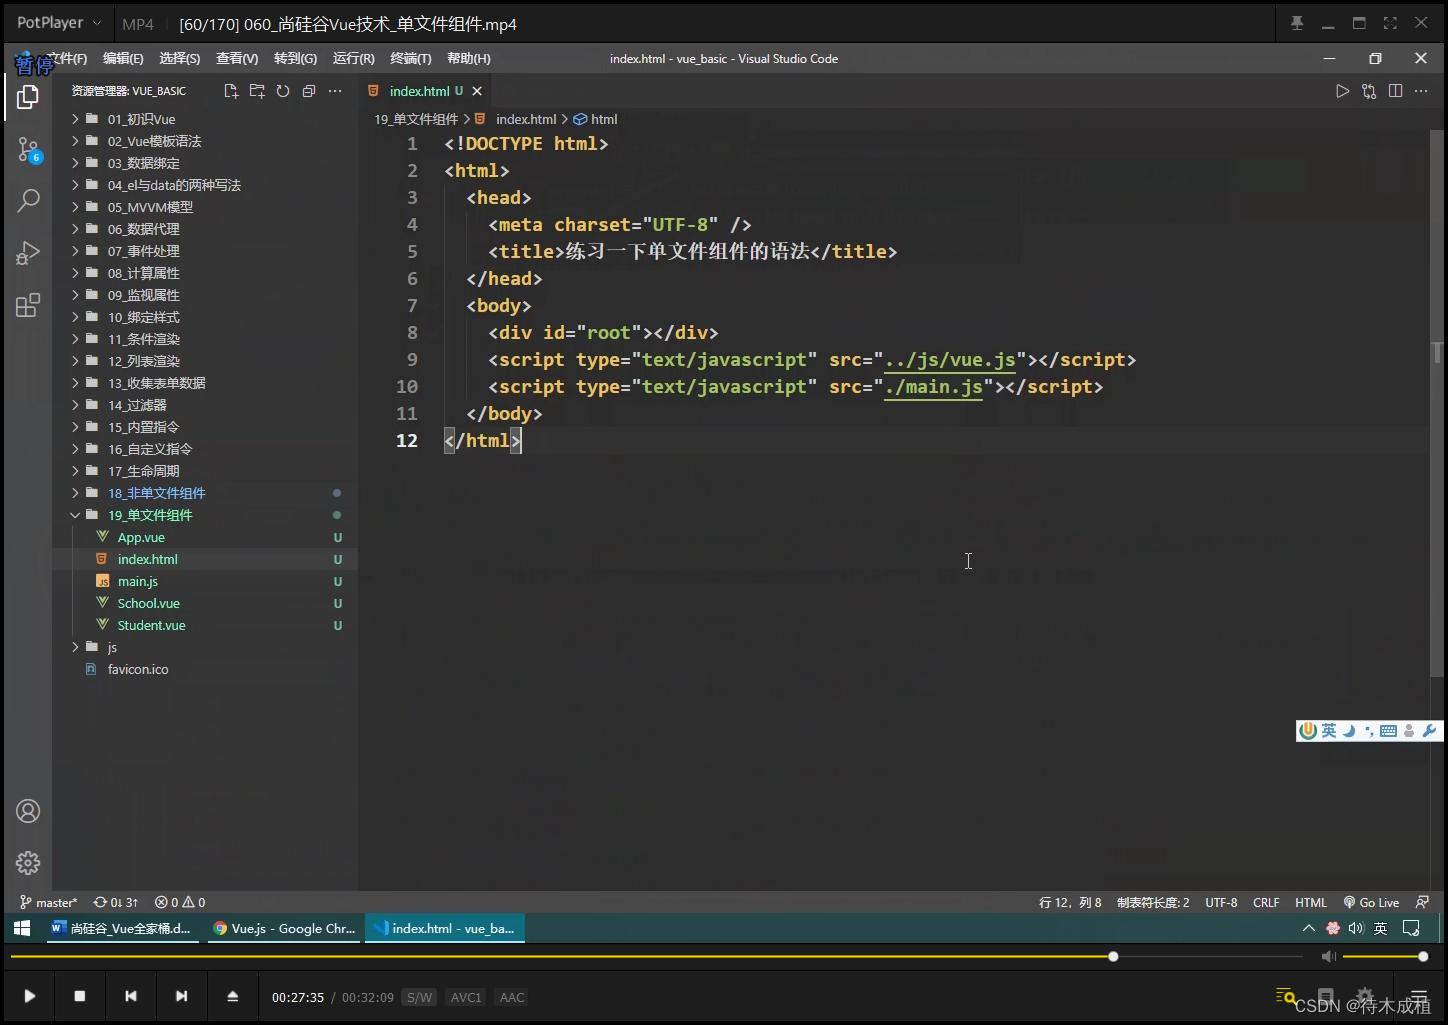The height and width of the screenshot is (1025, 1448).
Task: Open Student.vue in the explorer
Action: [205, 625]
